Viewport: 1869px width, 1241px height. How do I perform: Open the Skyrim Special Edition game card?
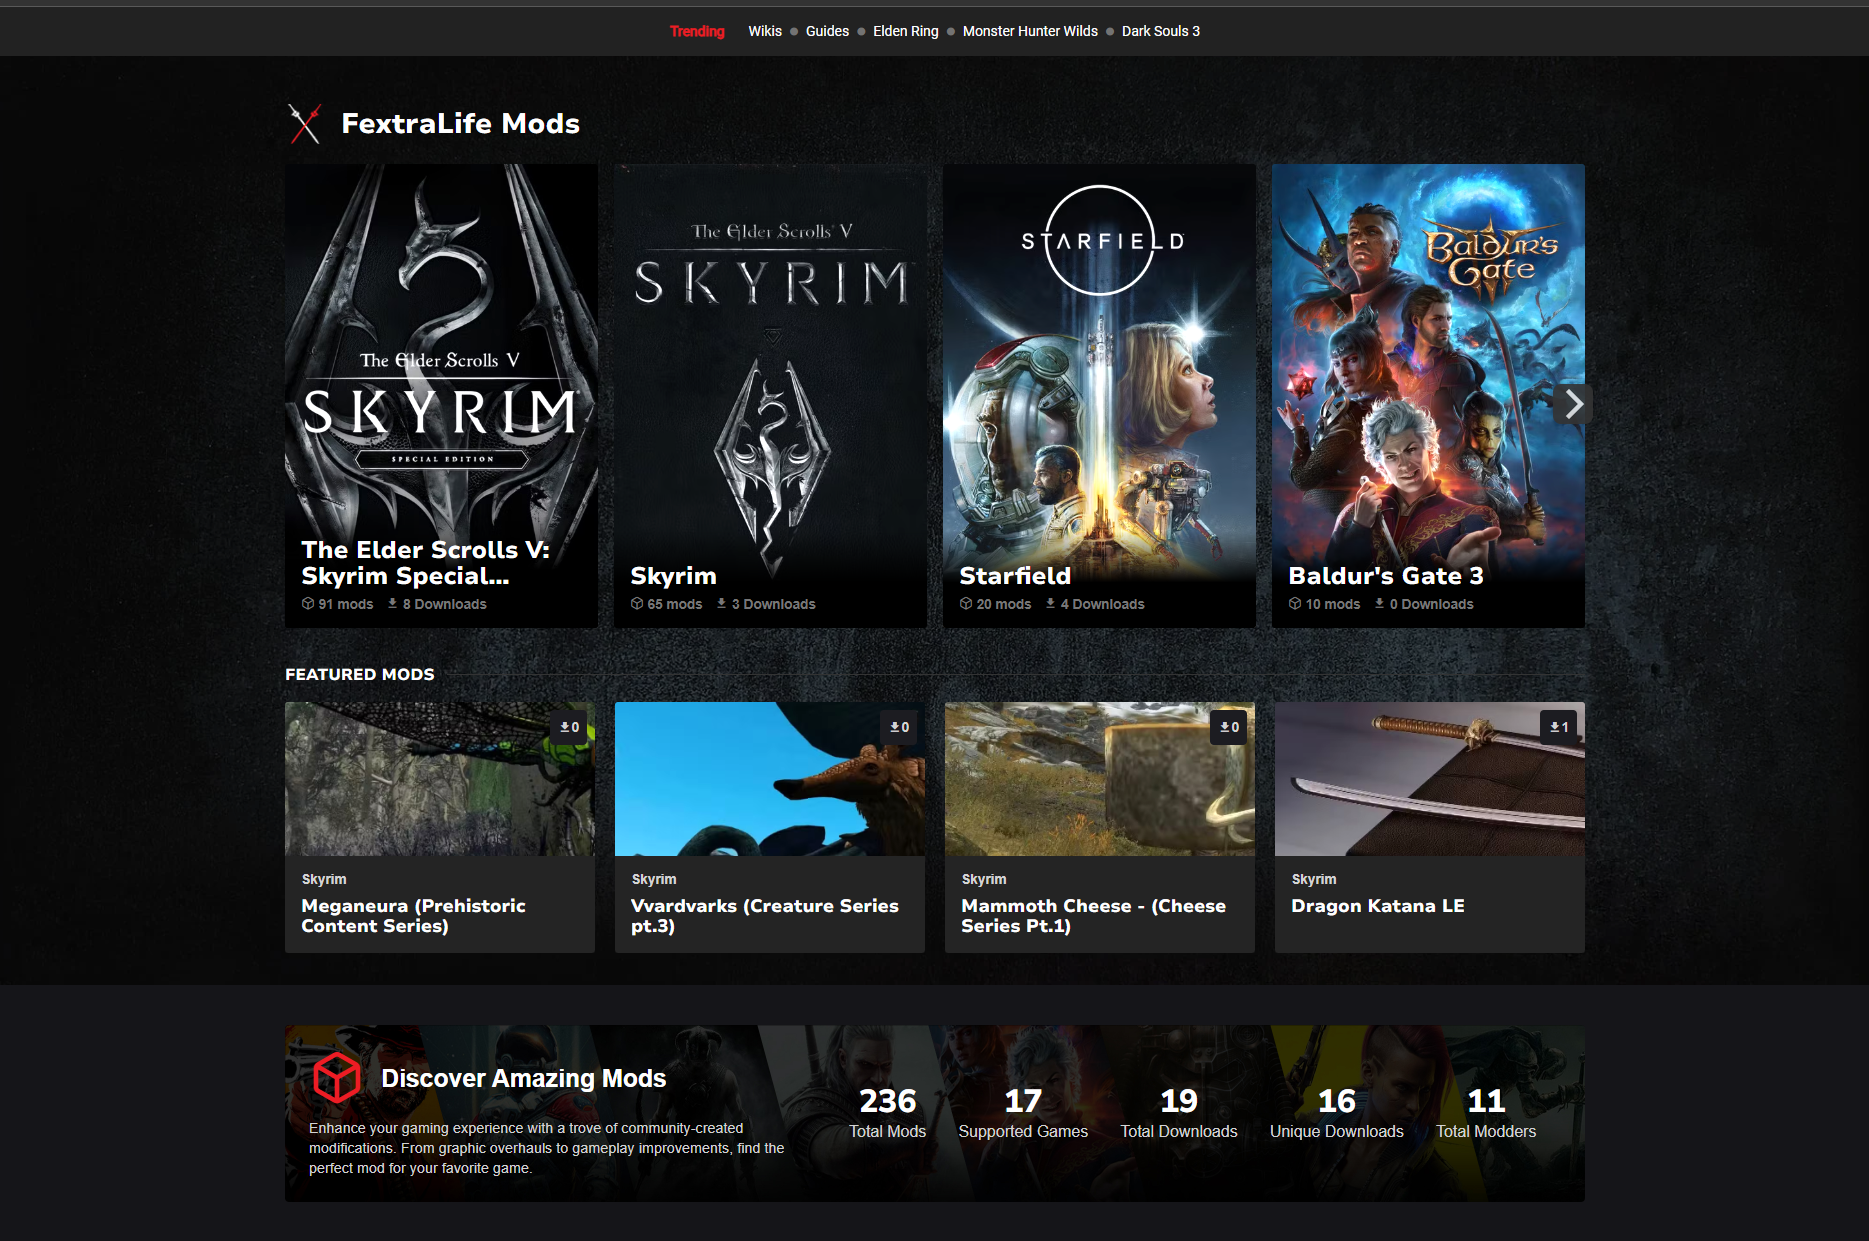click(441, 395)
